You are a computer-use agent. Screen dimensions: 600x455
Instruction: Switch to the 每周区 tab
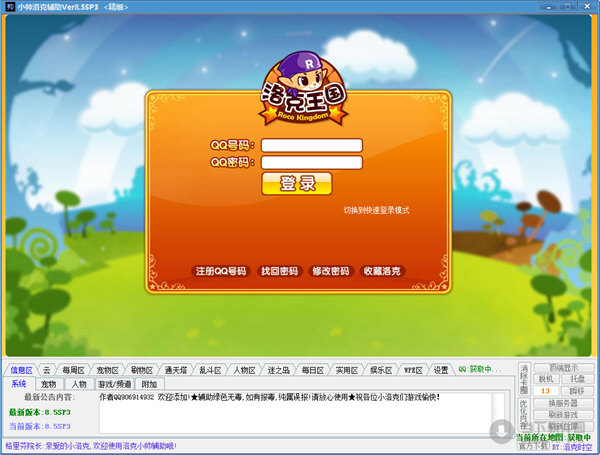(73, 370)
